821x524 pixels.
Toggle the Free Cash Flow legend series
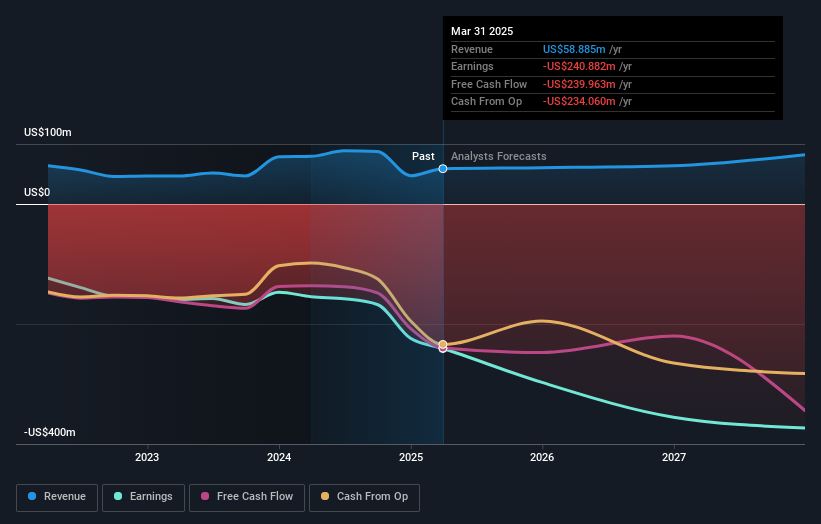(x=247, y=497)
